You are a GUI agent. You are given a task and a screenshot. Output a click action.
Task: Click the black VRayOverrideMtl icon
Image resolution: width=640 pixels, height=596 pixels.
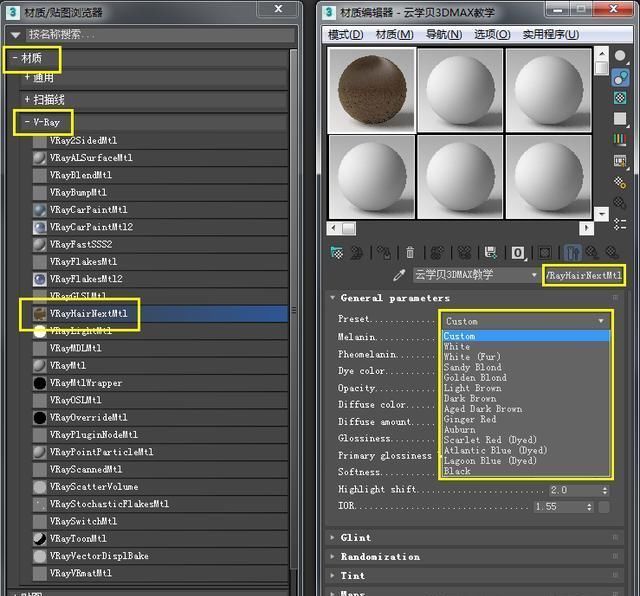pyautogui.click(x=40, y=418)
